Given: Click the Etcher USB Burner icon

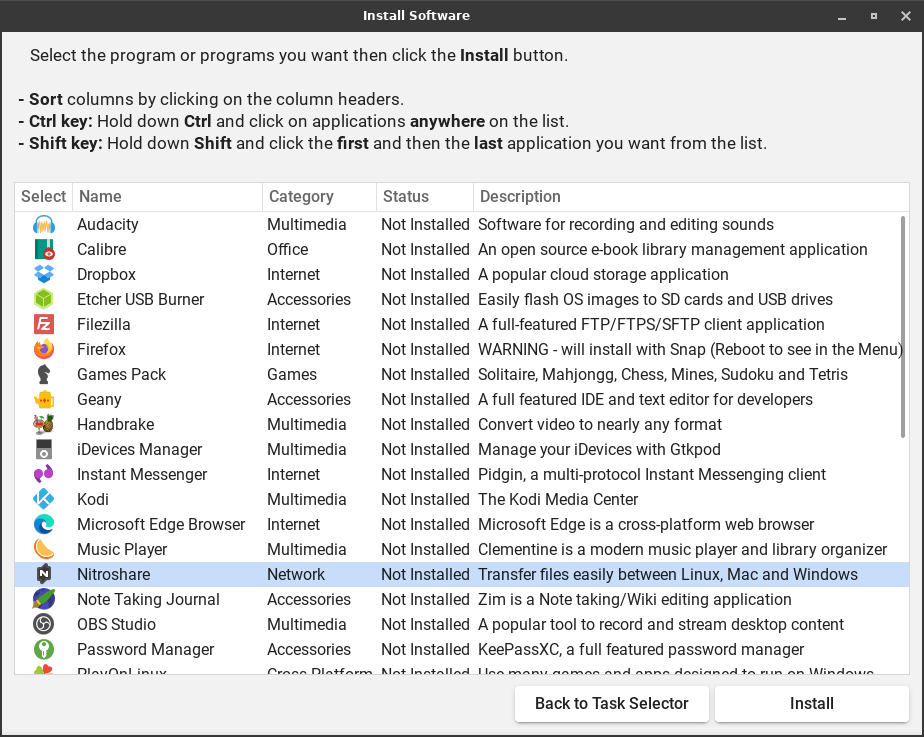Looking at the screenshot, I should 44,300.
